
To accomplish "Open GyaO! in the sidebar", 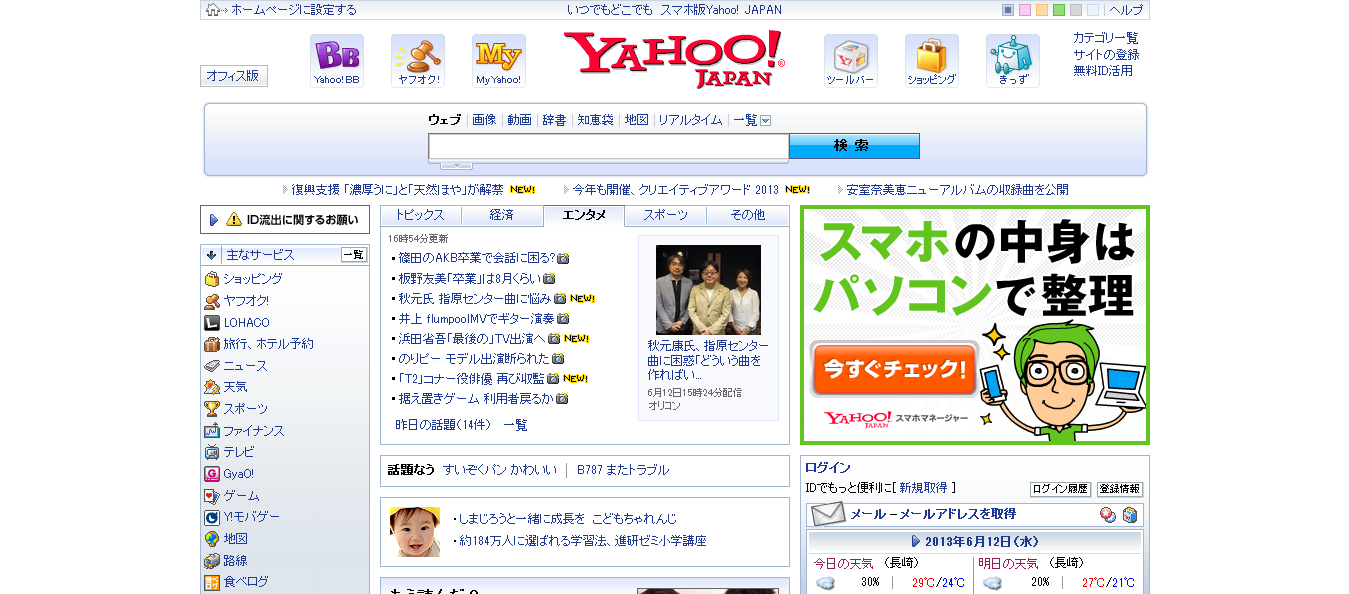I will point(229,474).
